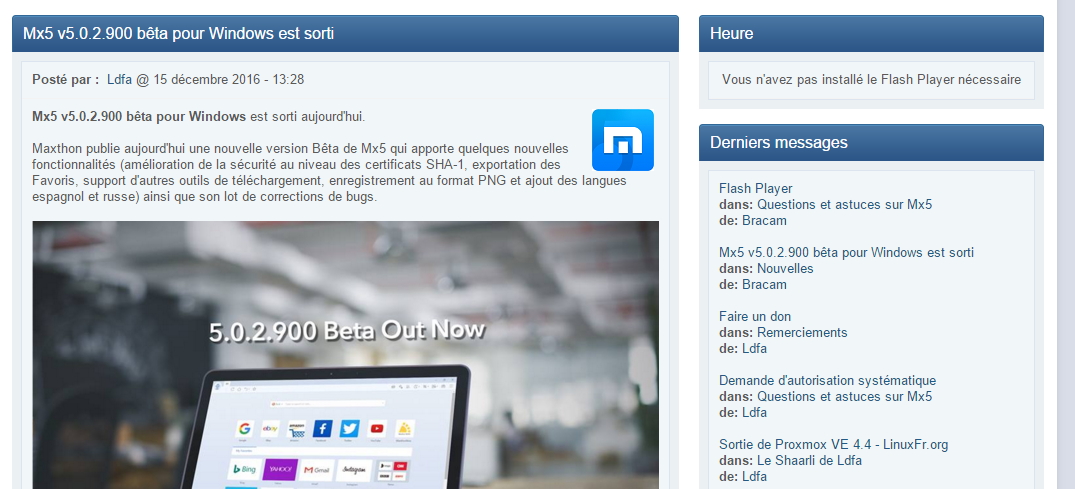Click the Yahoo tile in laptop image

(x=280, y=470)
